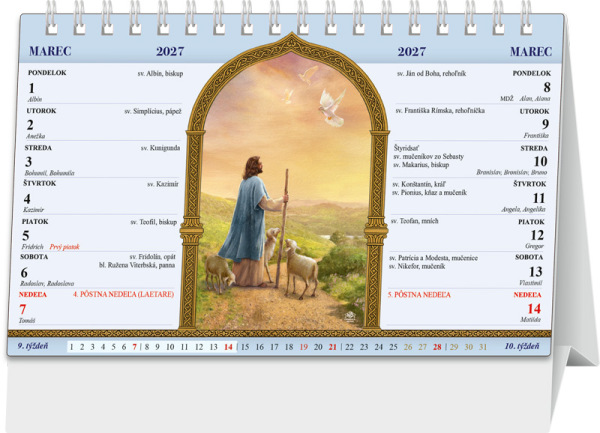Click the left MAREC month heading
Screen dimensions: 600x433
[50, 51]
